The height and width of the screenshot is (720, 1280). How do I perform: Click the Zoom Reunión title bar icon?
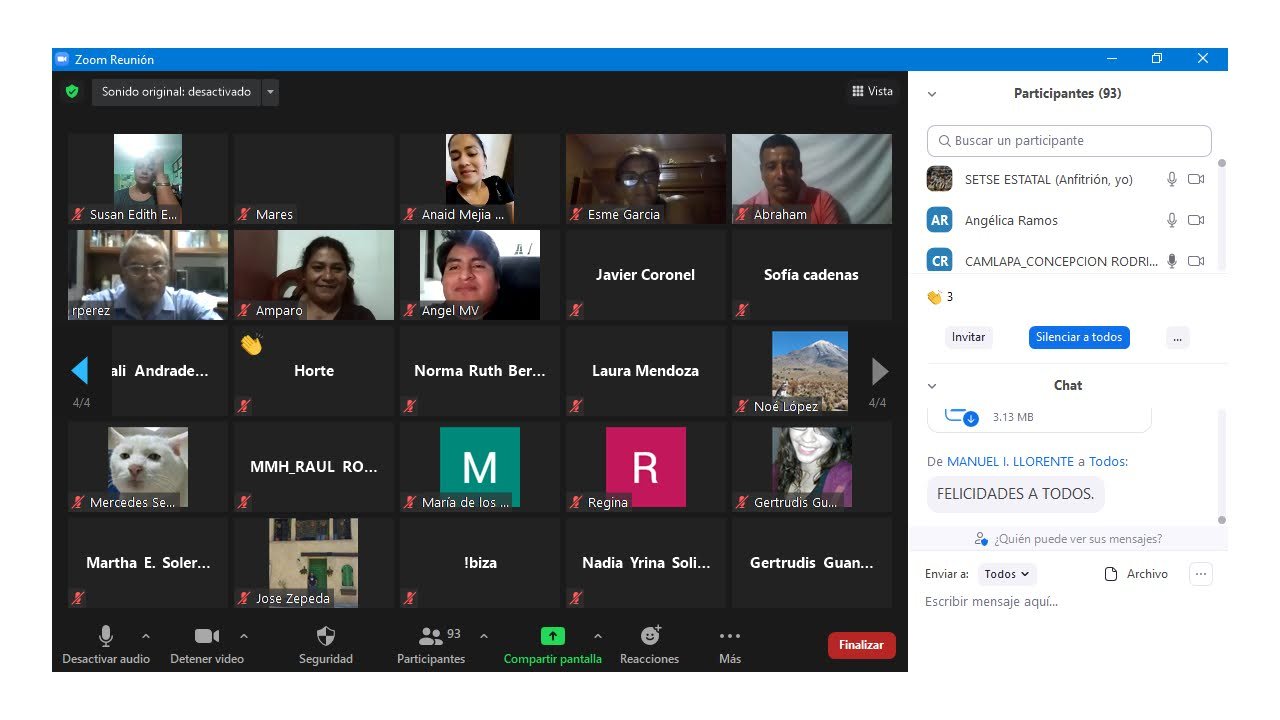click(62, 59)
